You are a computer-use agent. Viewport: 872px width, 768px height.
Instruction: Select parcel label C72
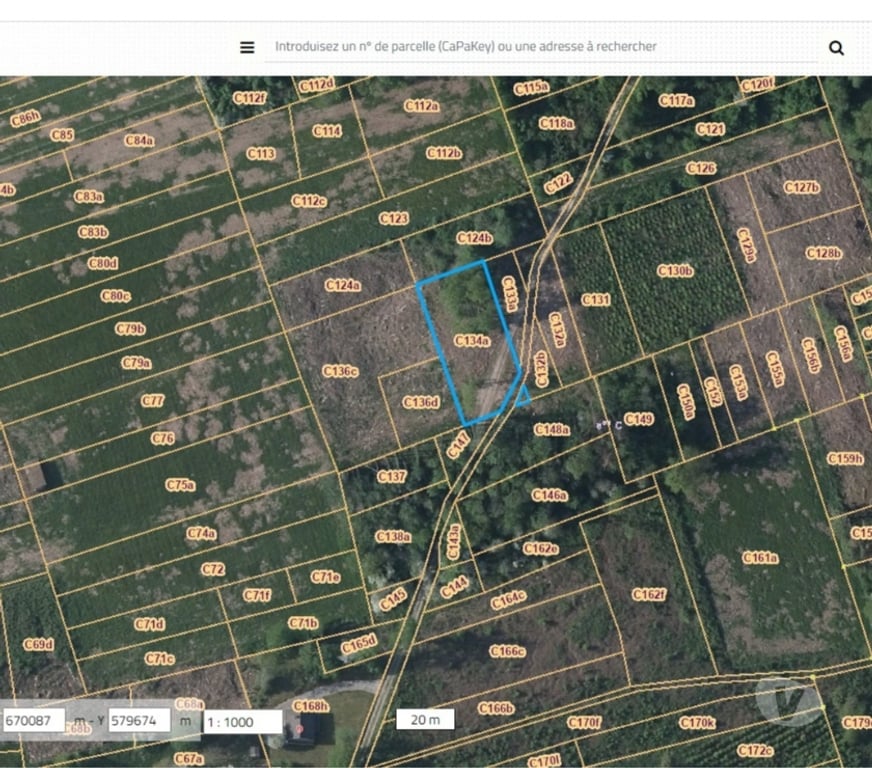[213, 569]
